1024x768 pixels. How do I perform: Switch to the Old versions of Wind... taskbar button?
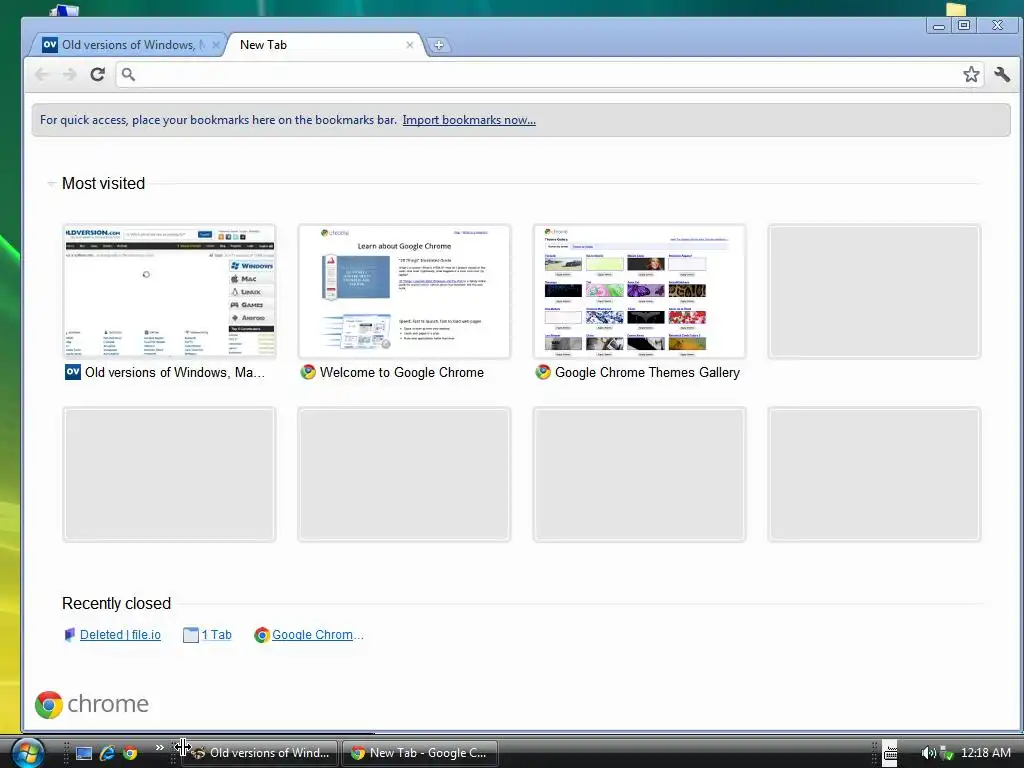pos(260,753)
